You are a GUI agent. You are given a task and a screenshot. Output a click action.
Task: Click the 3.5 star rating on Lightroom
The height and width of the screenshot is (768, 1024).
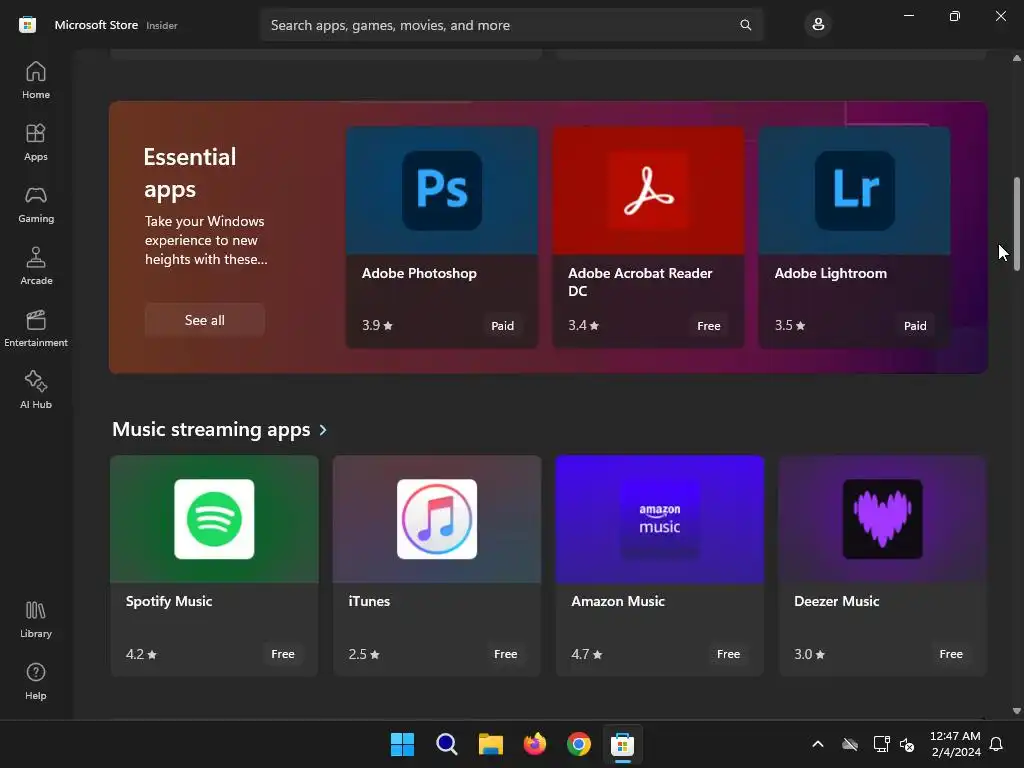pos(790,325)
